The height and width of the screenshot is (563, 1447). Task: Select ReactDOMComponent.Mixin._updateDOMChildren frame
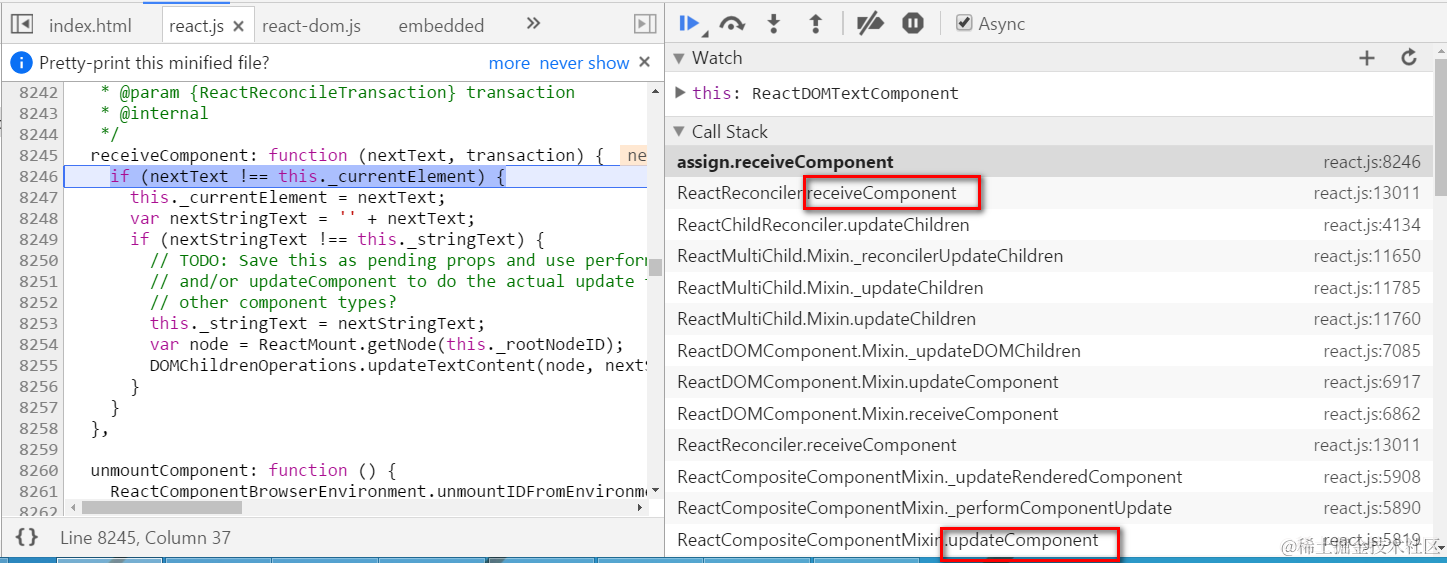1048,351
